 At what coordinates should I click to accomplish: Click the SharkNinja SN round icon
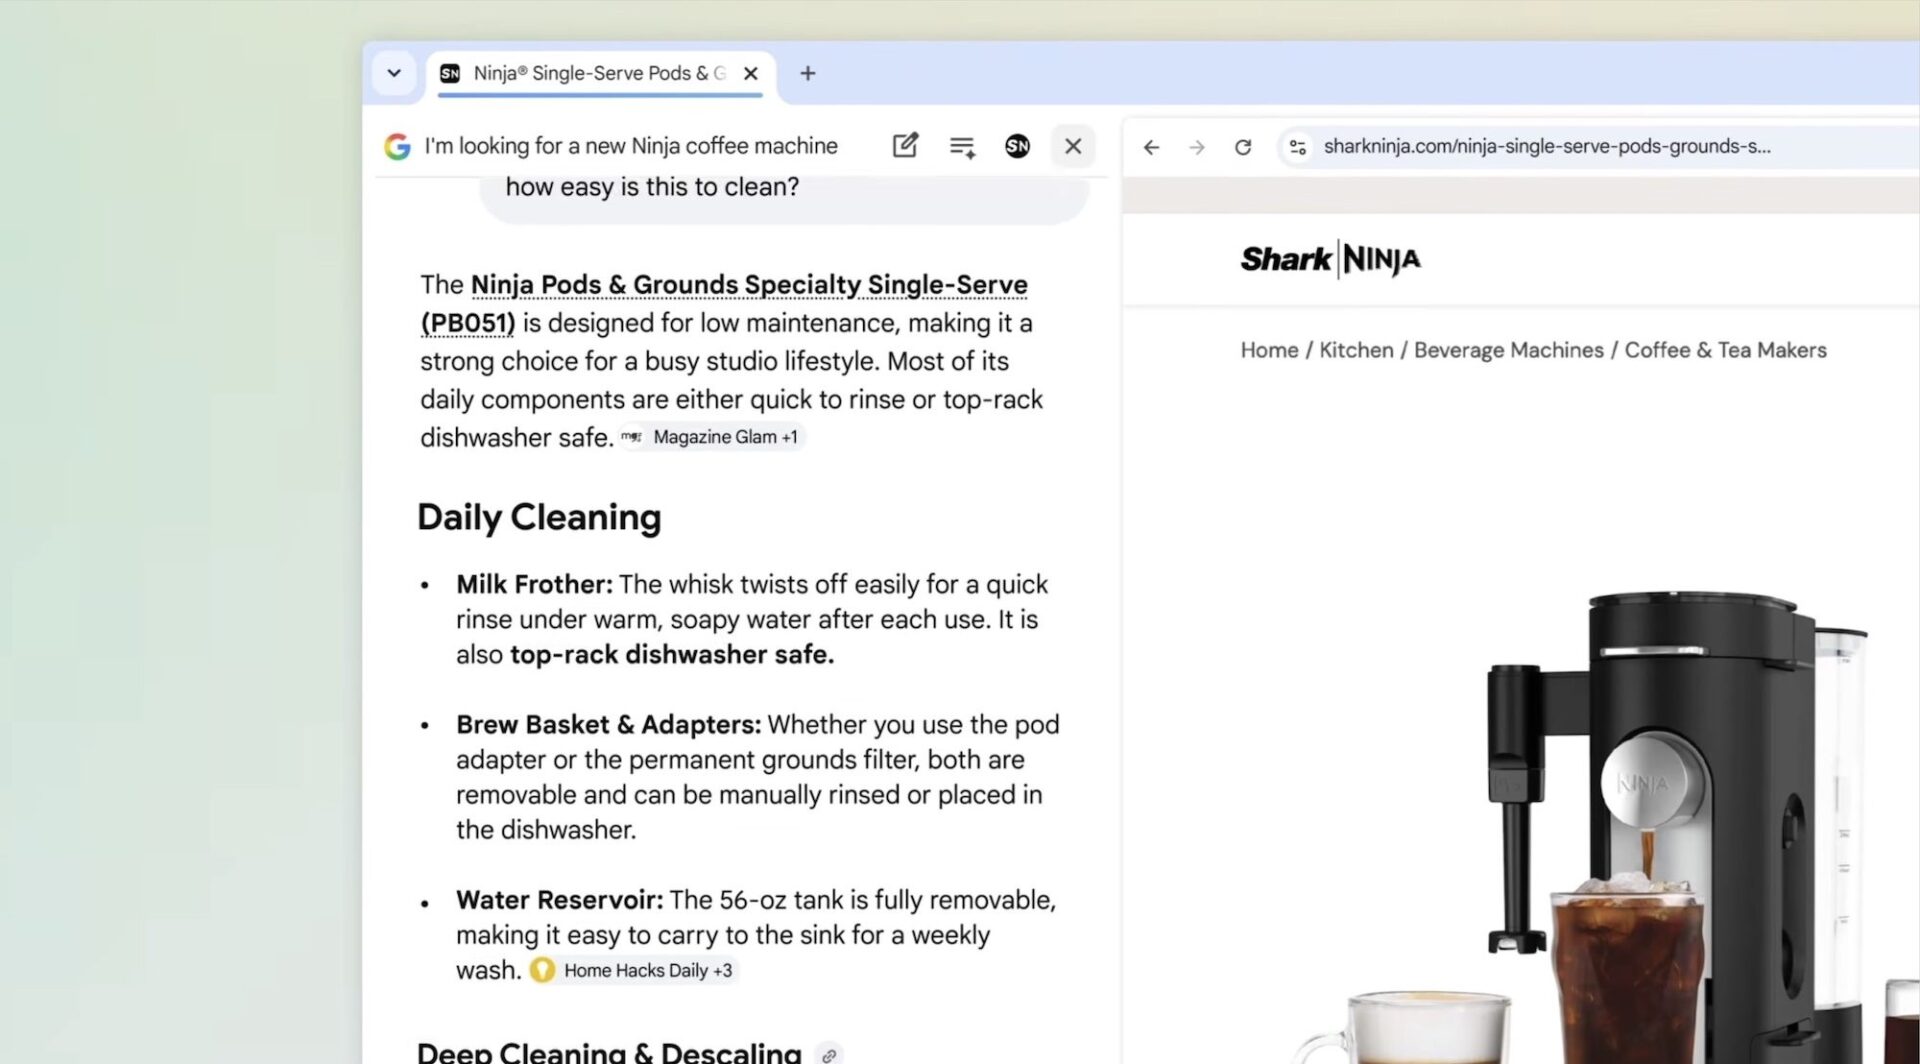(x=1017, y=147)
